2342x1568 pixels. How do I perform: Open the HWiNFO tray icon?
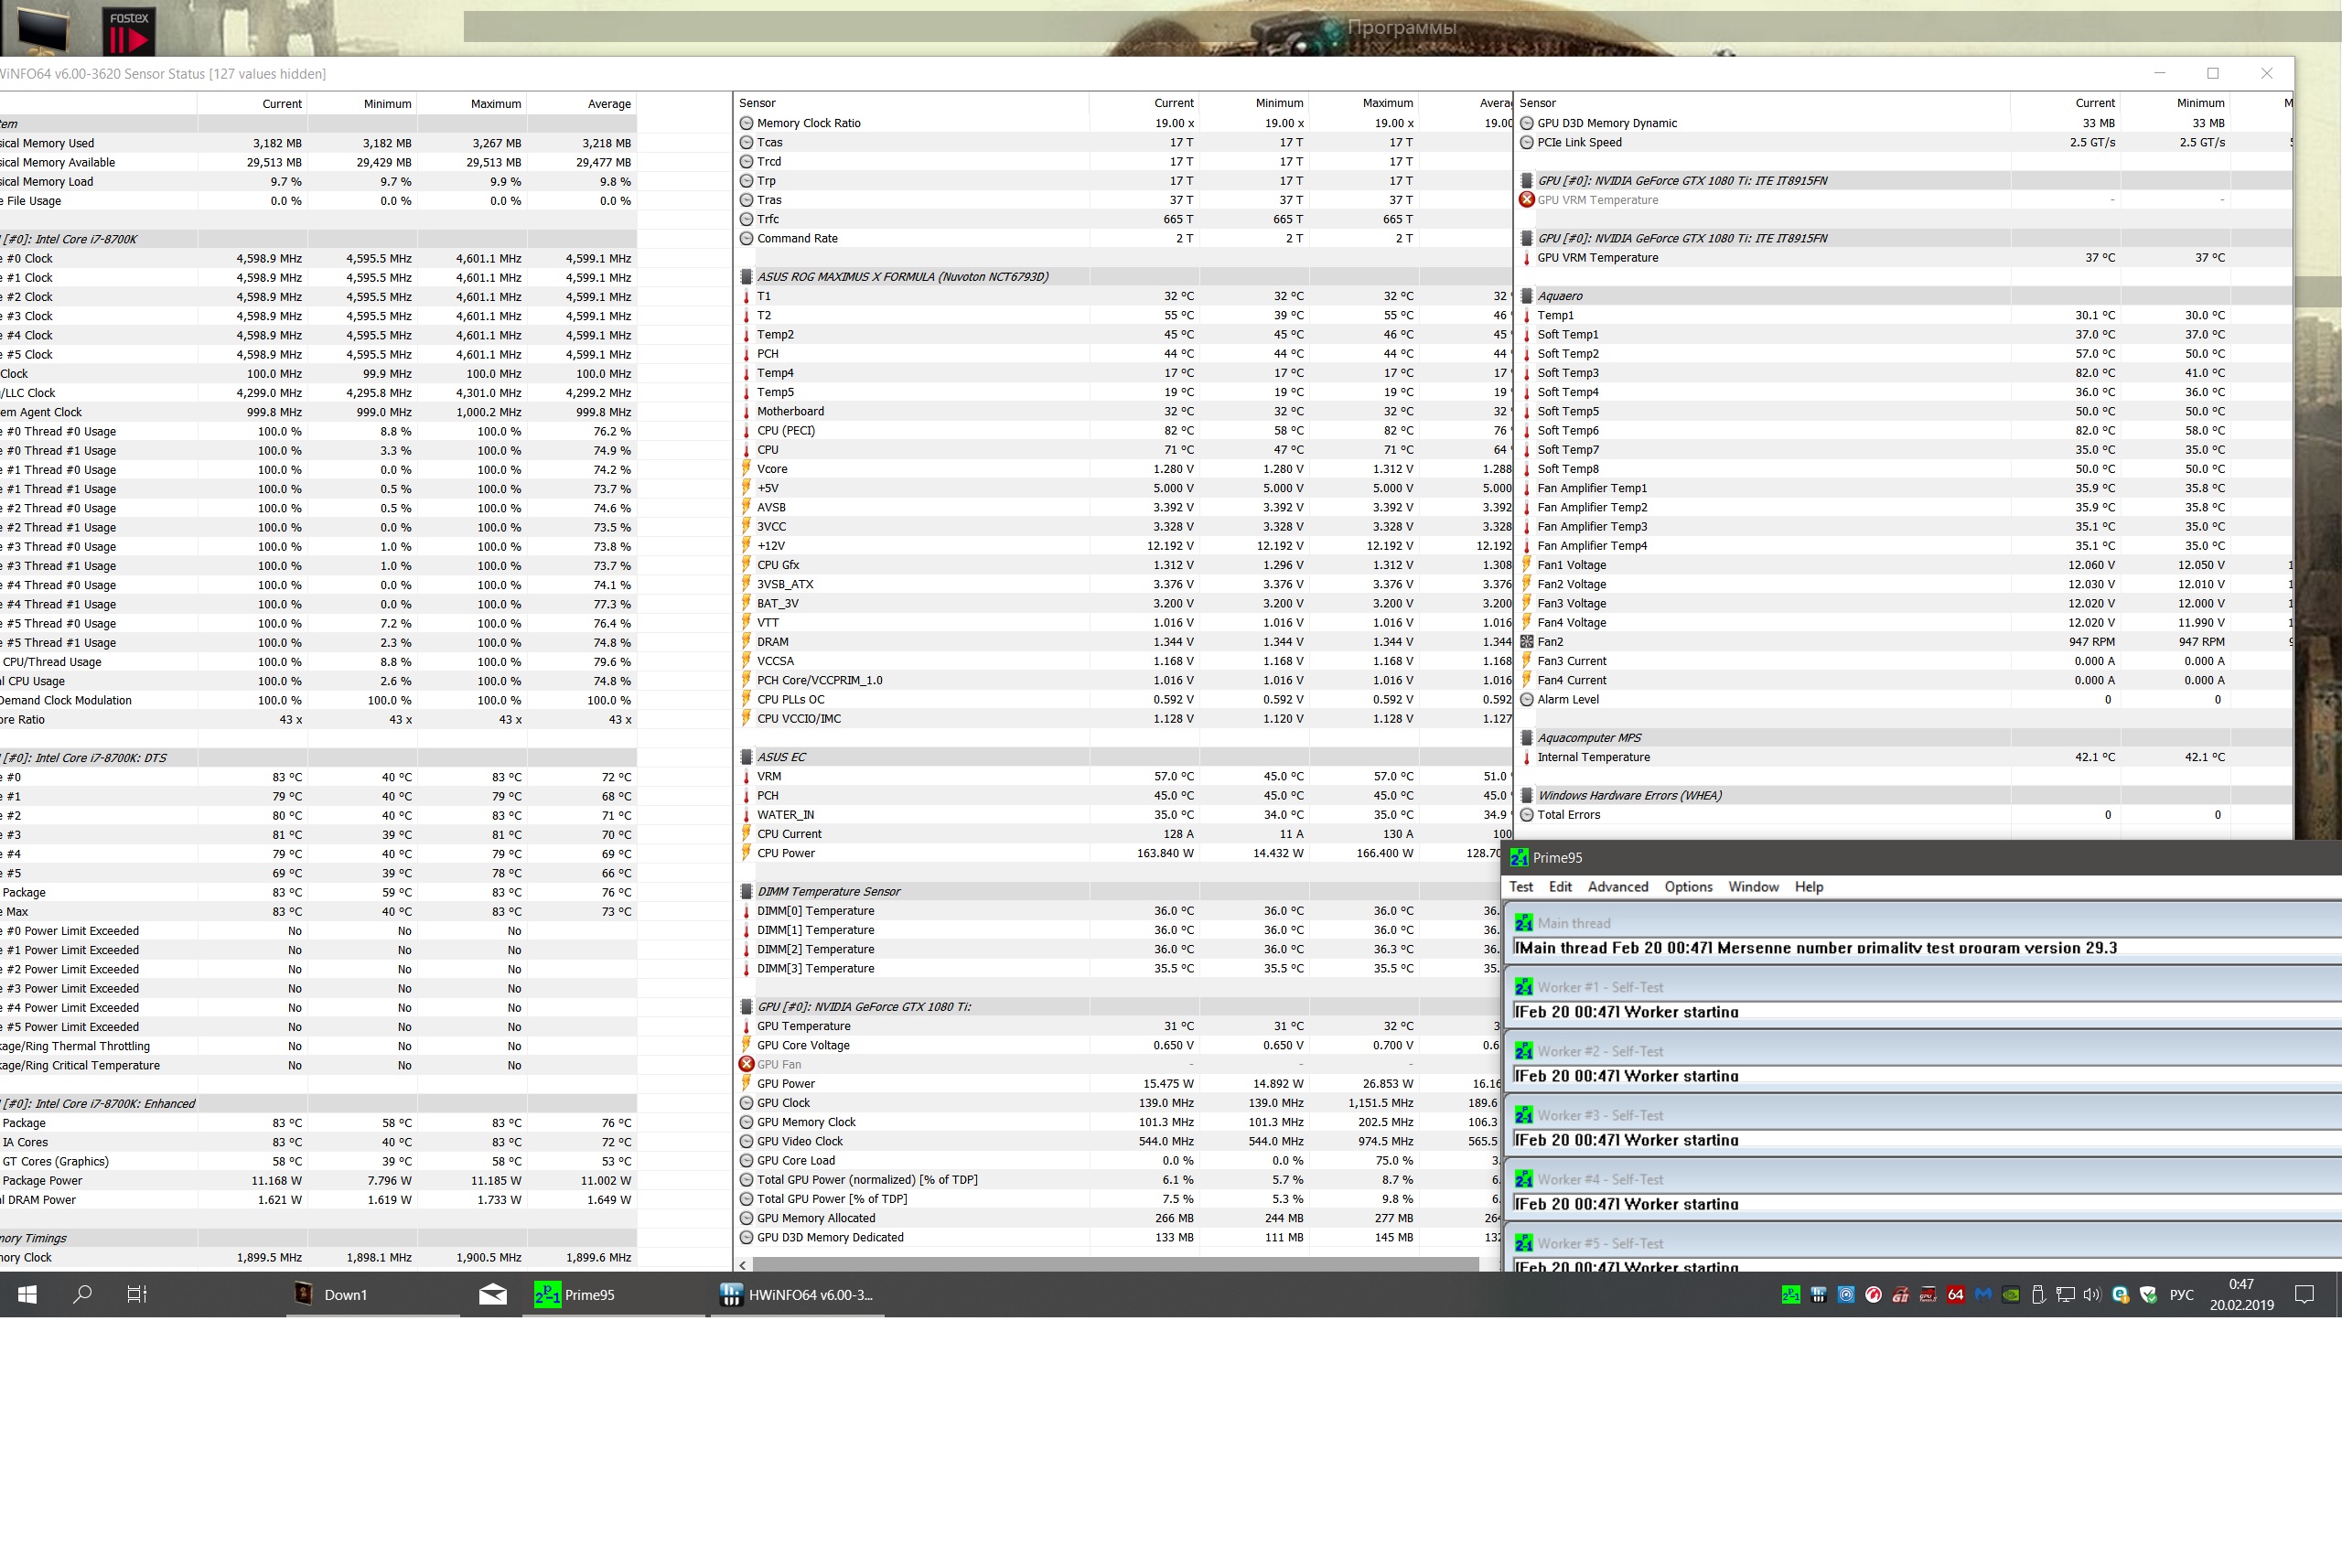[1819, 1295]
